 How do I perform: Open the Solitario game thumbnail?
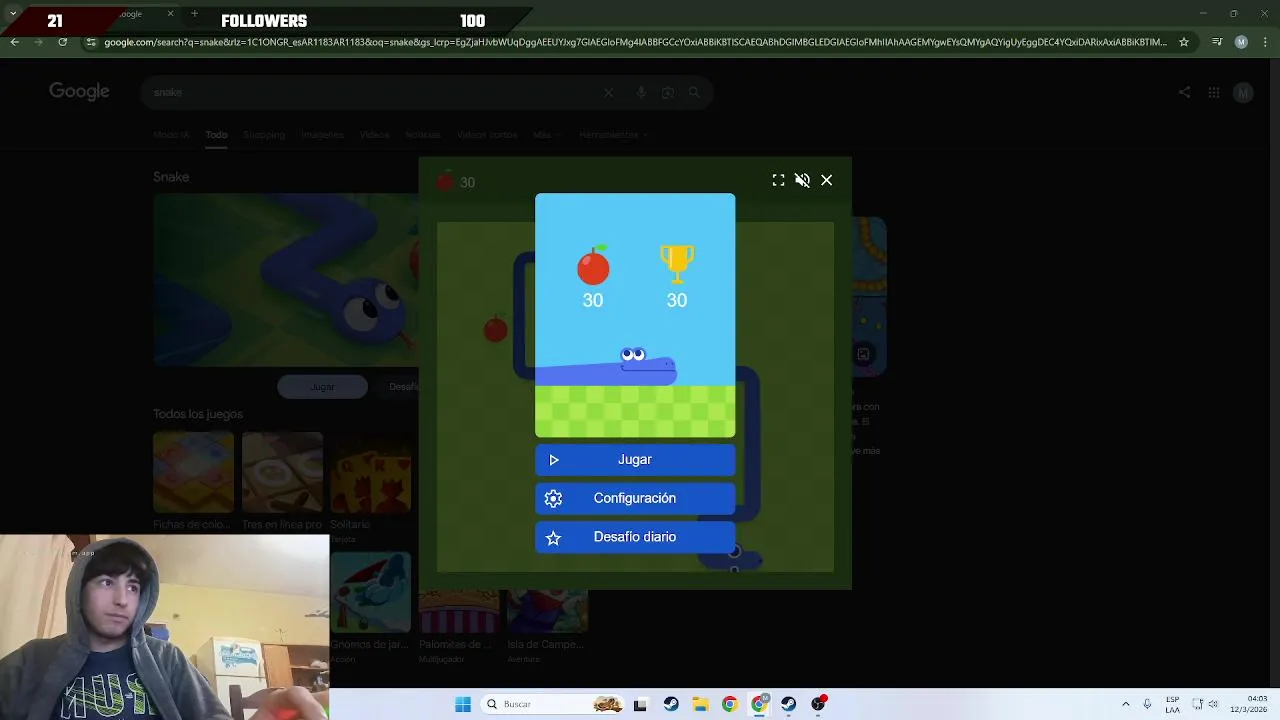370,472
